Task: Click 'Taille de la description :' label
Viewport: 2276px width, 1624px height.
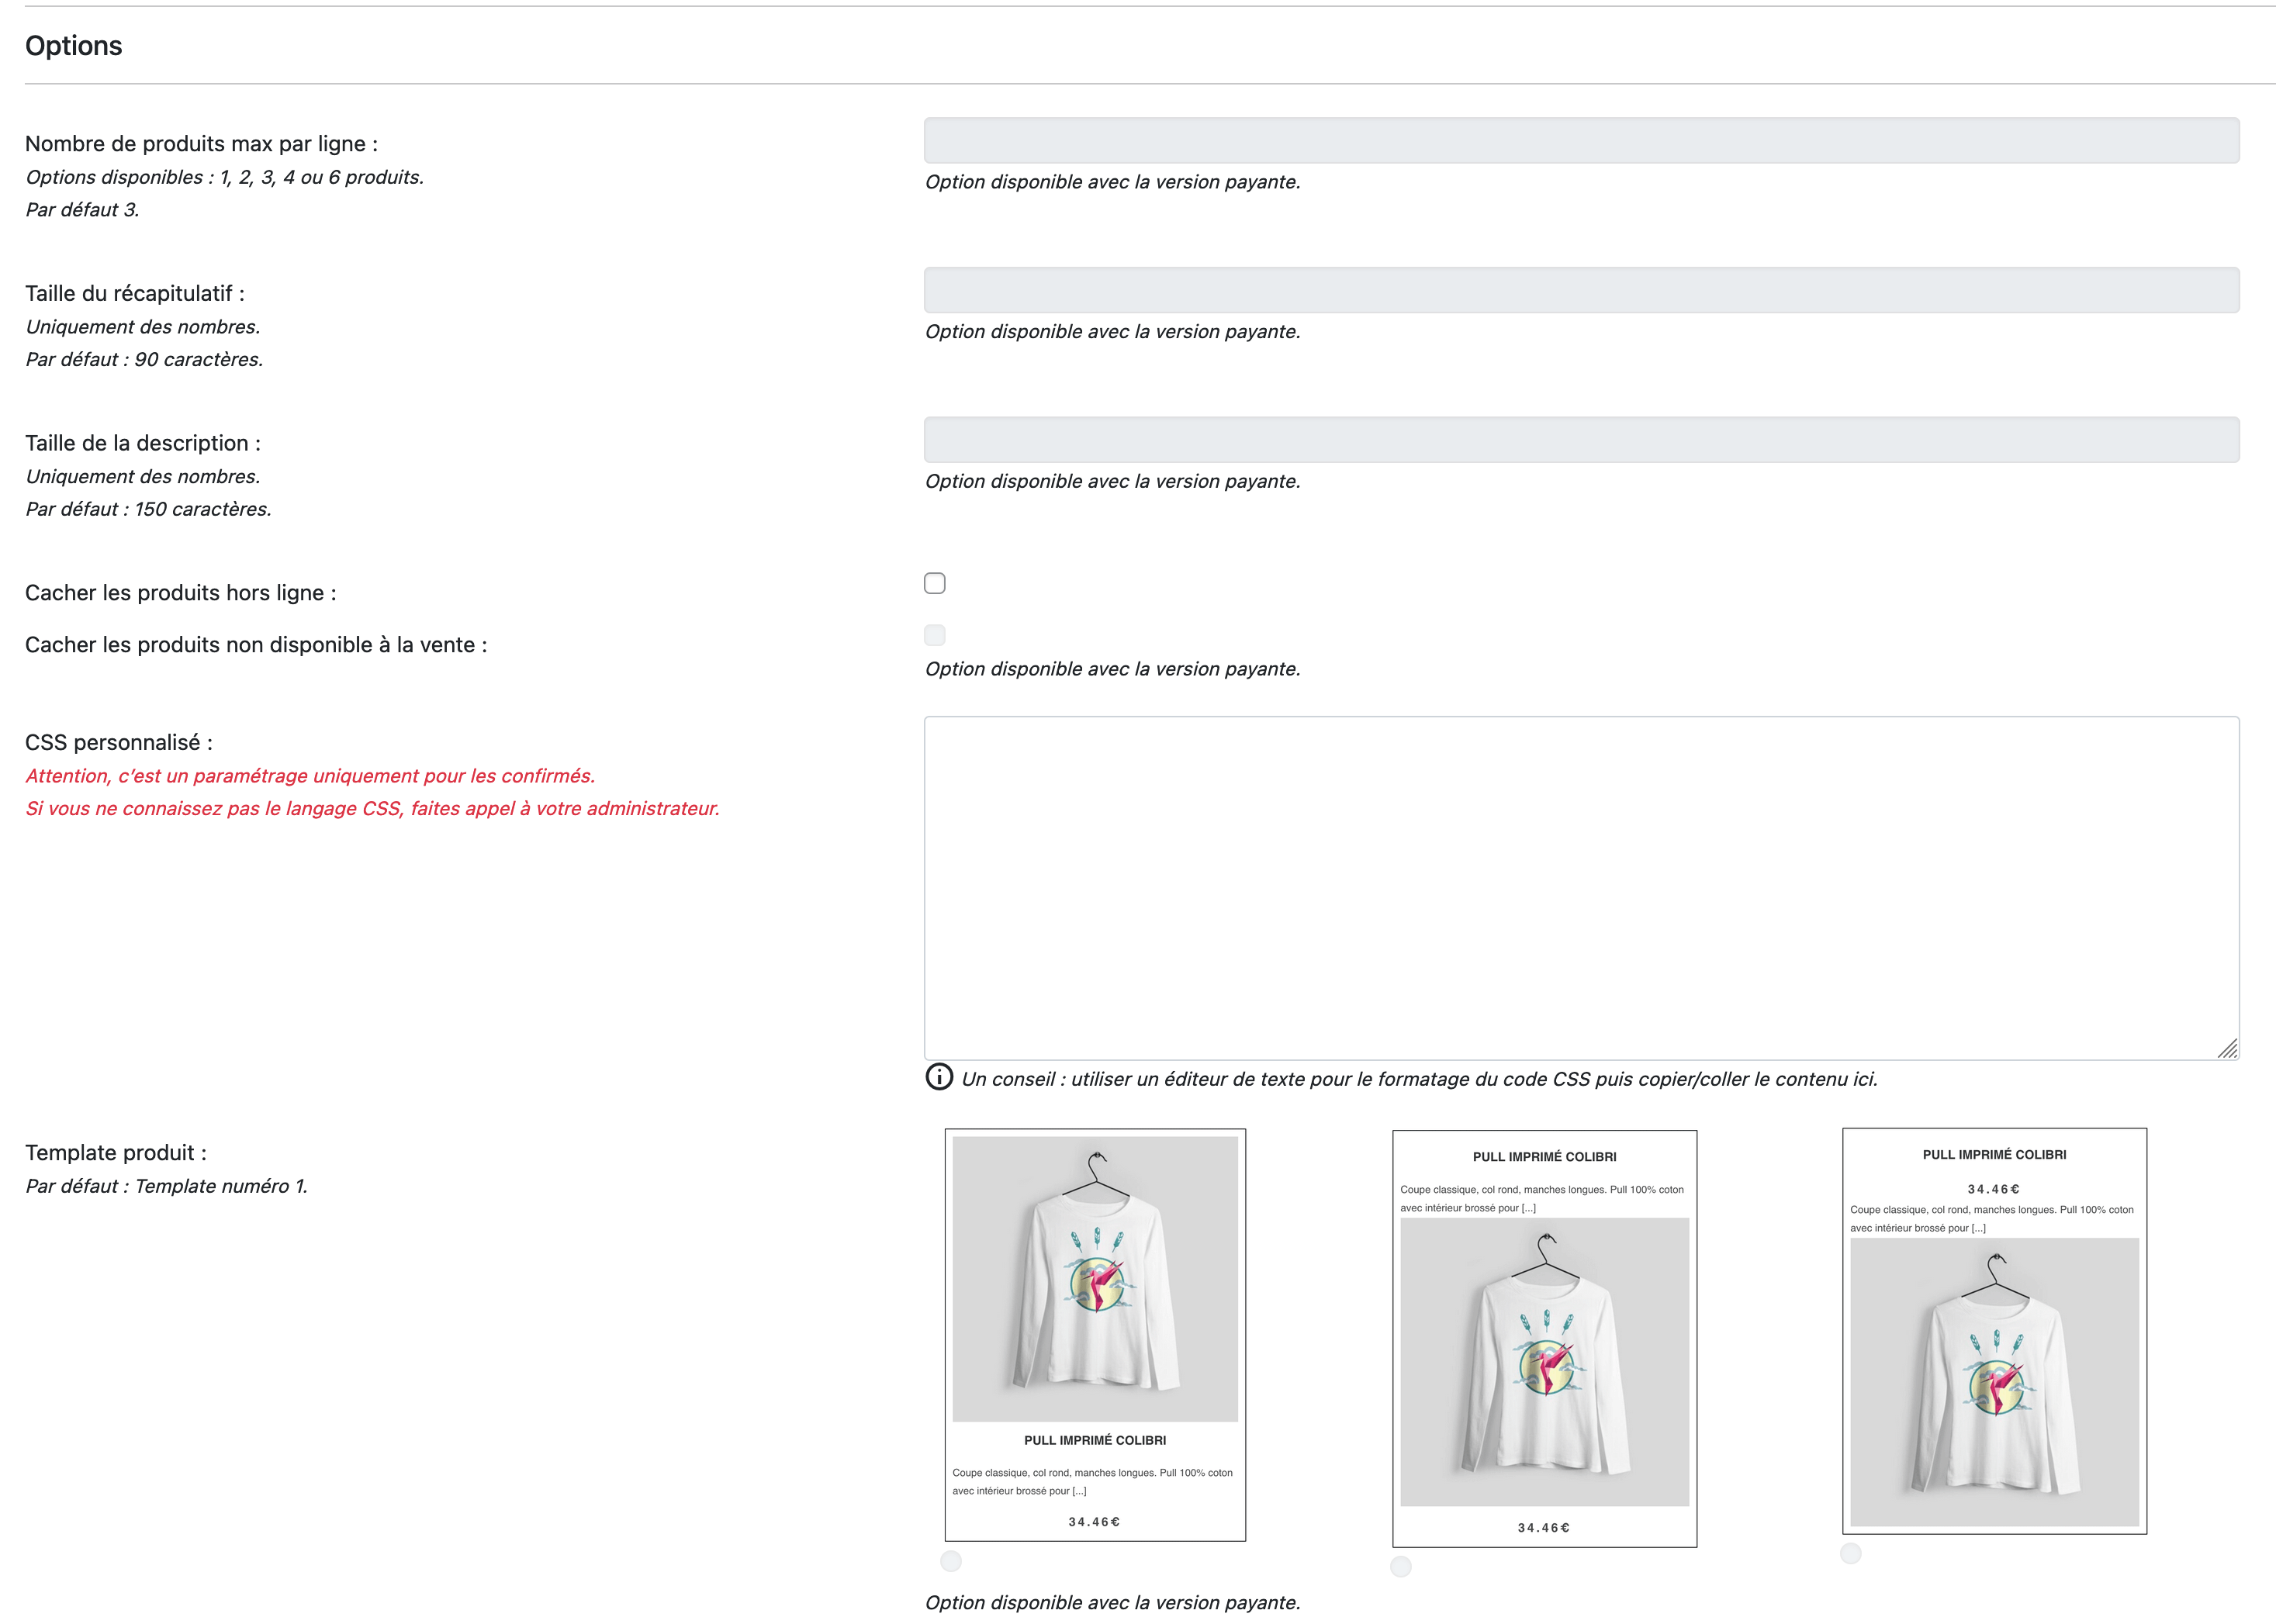Action: pos(143,443)
